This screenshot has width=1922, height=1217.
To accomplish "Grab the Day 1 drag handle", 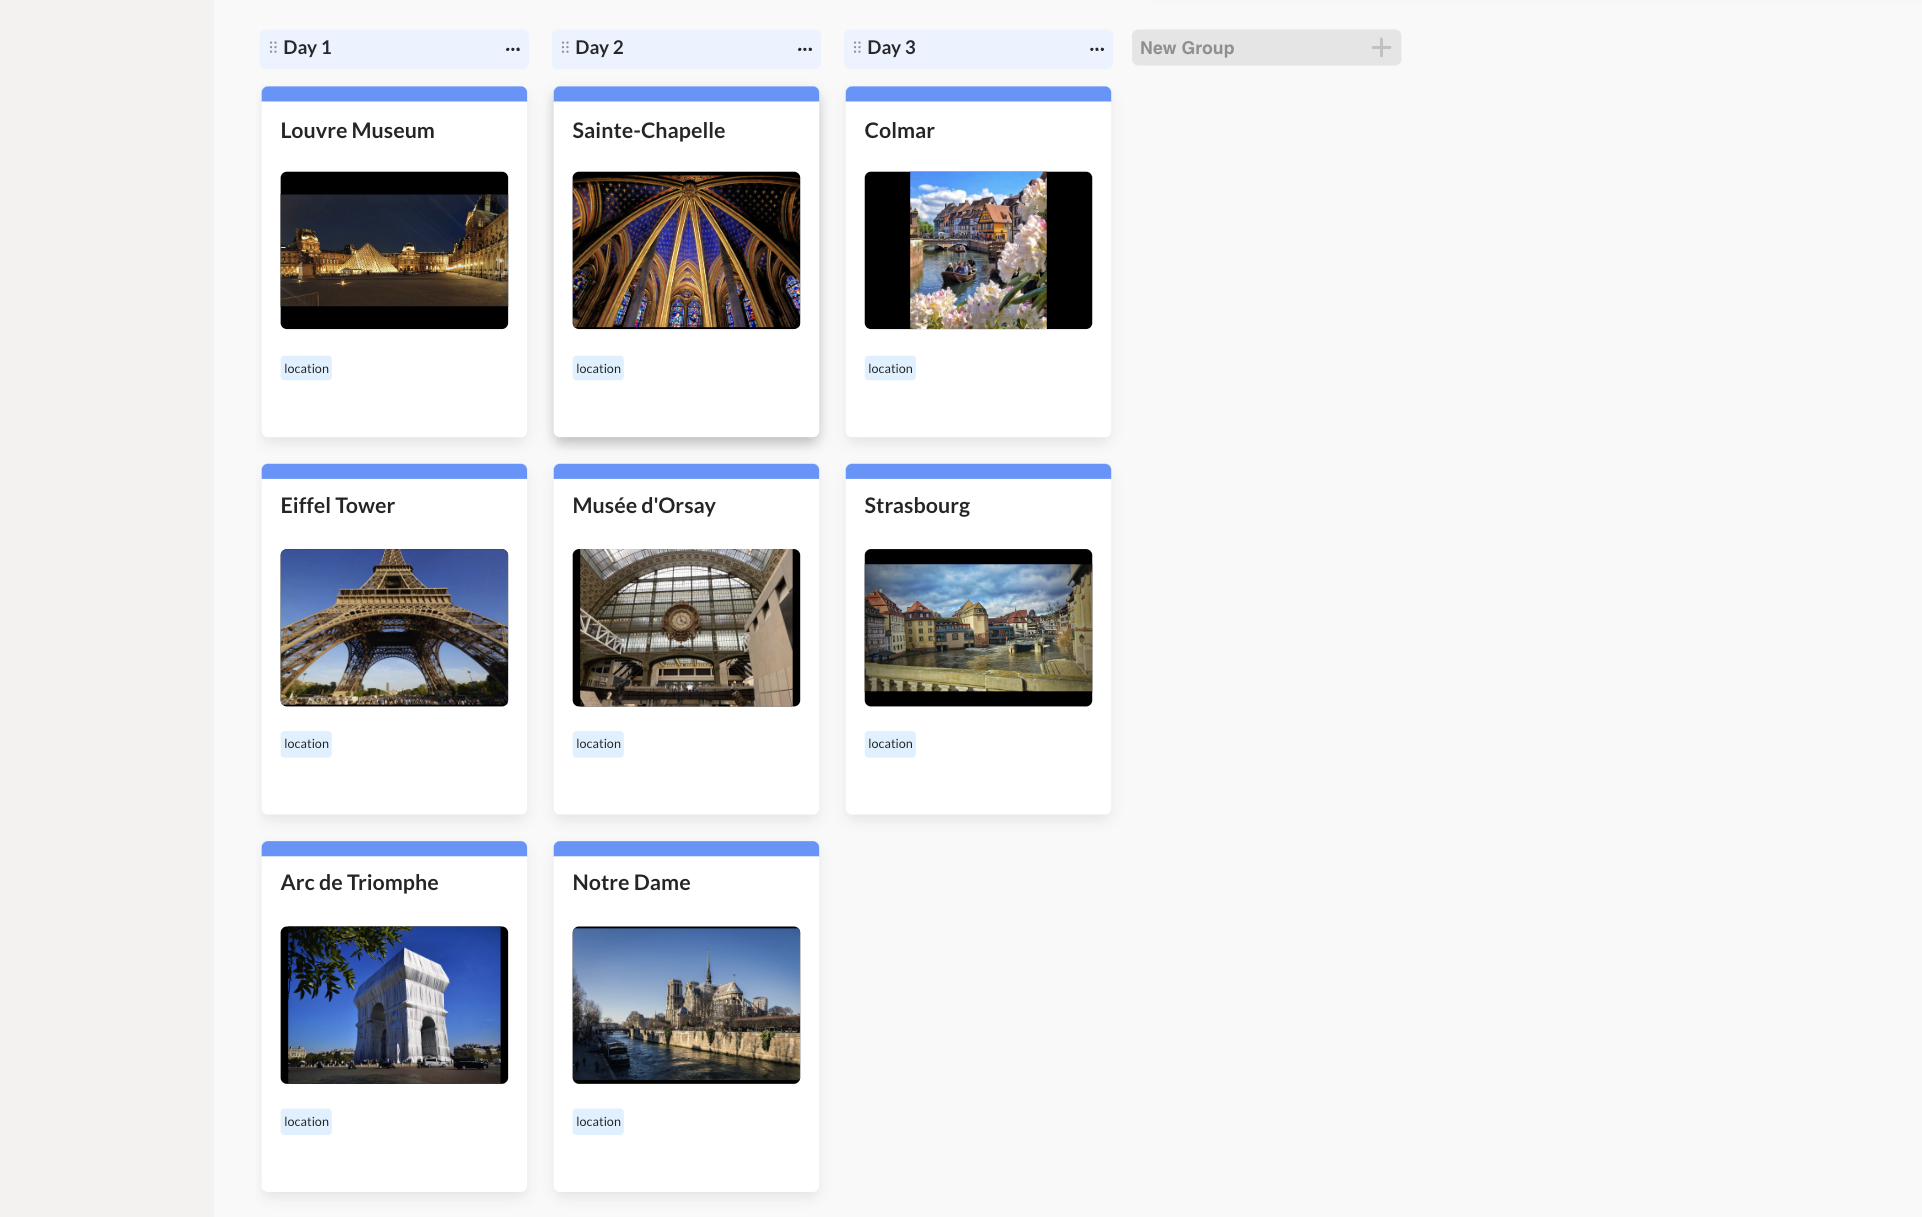I will point(273,48).
